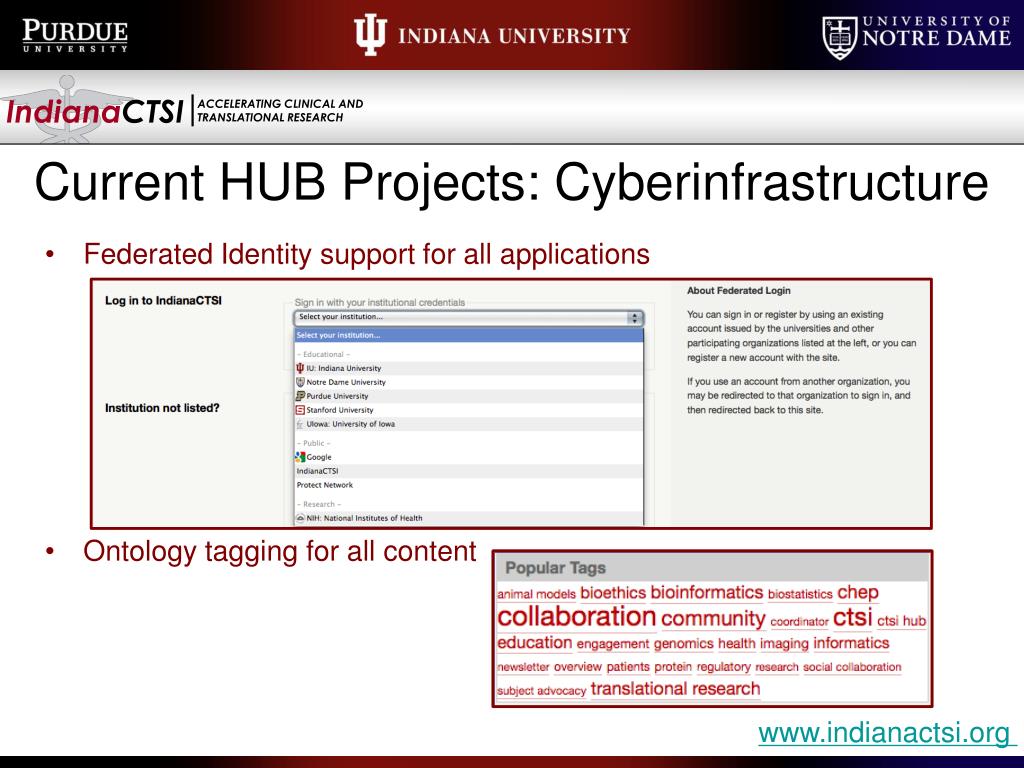Screen dimensions: 1024x768
Task: Click the Educational group header in list
Action: [x=323, y=355]
